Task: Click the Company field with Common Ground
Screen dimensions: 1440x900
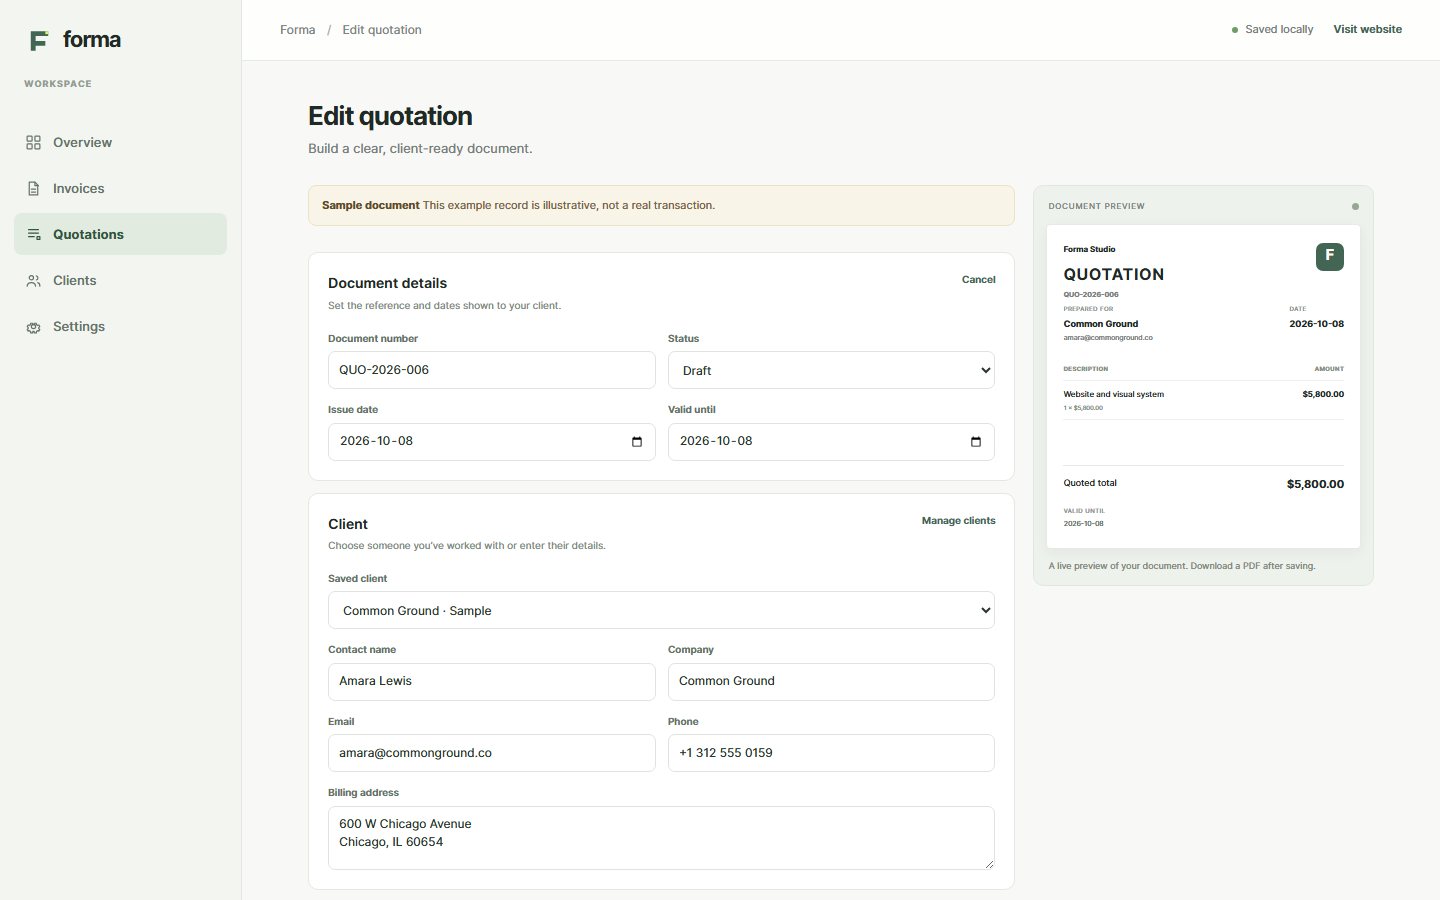Action: point(831,681)
